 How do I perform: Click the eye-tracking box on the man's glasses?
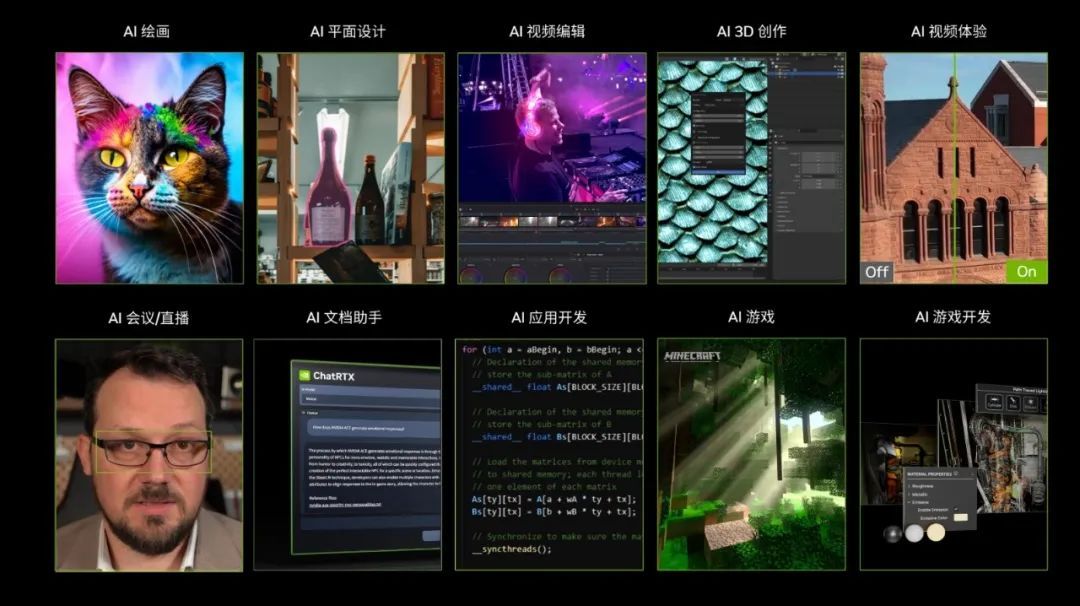(x=152, y=452)
